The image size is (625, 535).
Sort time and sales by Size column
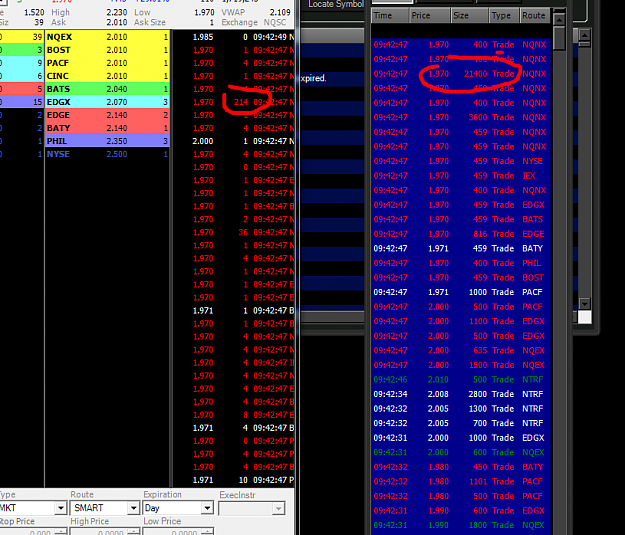[470, 16]
